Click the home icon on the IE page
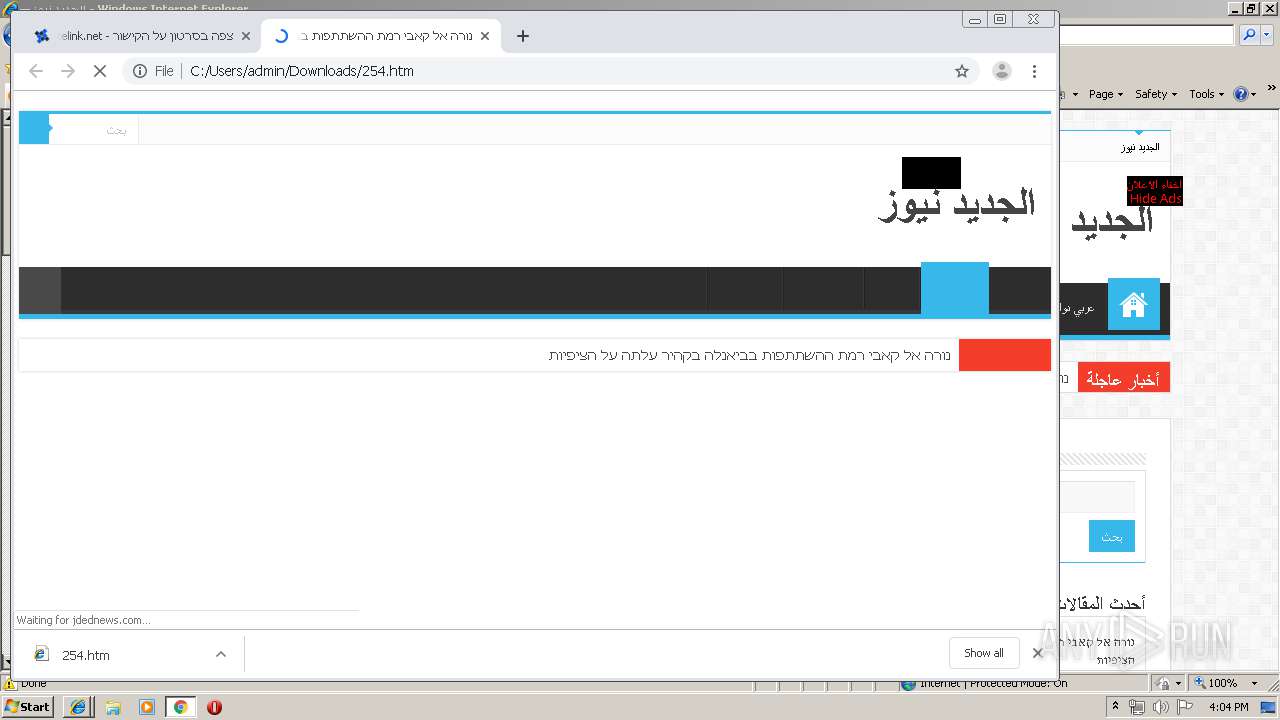This screenshot has width=1280, height=720. point(1133,305)
